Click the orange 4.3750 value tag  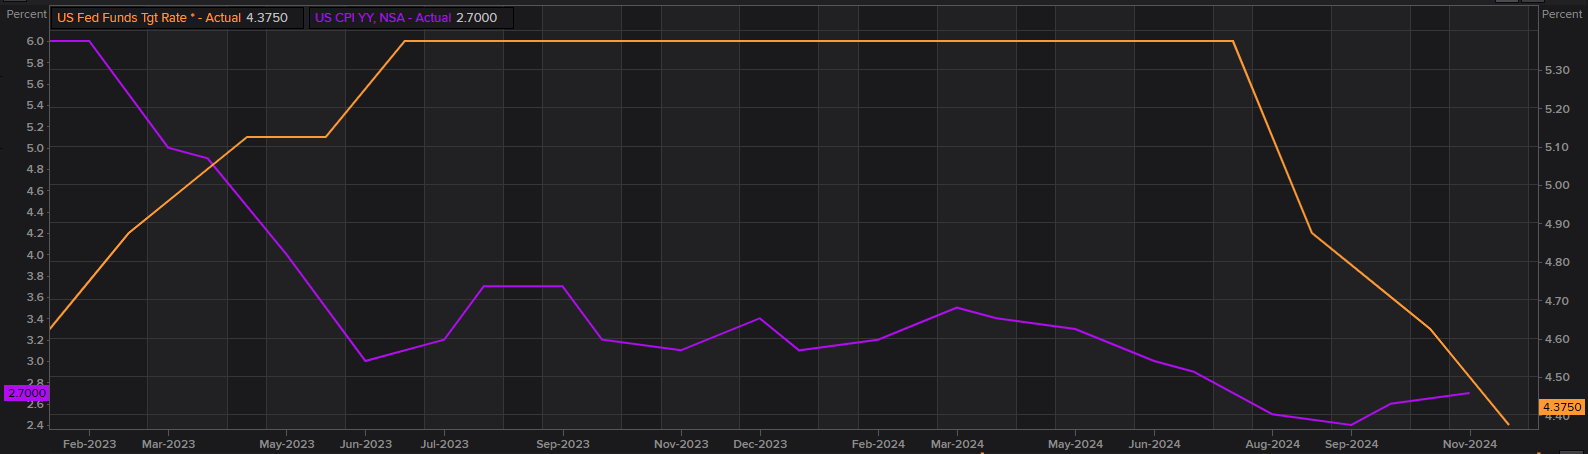(x=1562, y=407)
